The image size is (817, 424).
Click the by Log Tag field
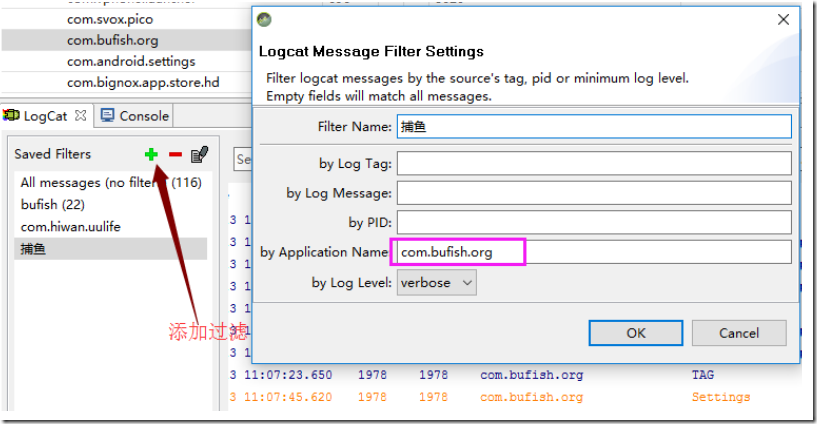(594, 163)
